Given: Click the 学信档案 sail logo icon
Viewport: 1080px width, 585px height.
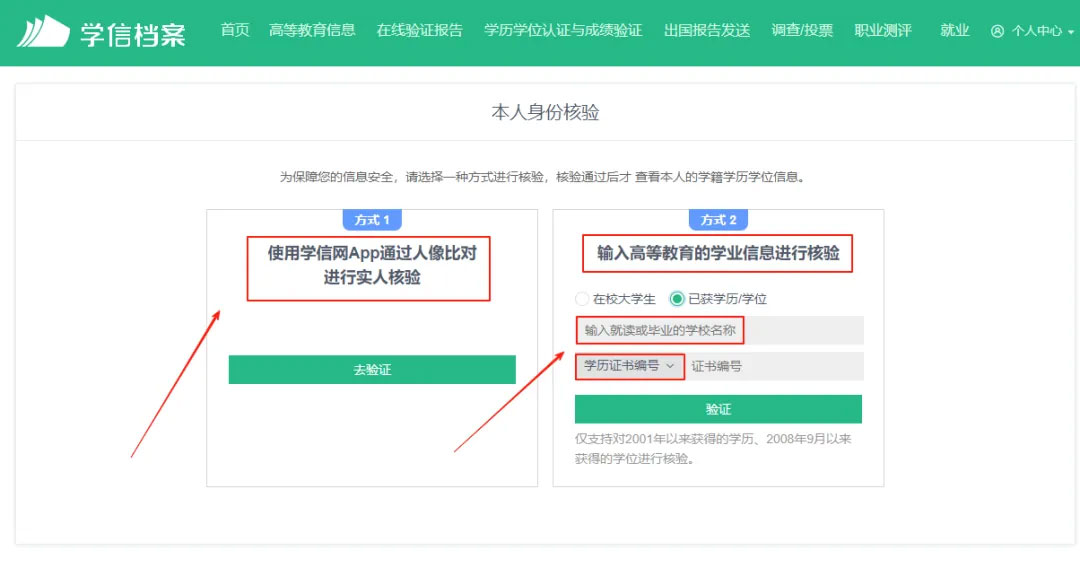Looking at the screenshot, I should click(43, 31).
